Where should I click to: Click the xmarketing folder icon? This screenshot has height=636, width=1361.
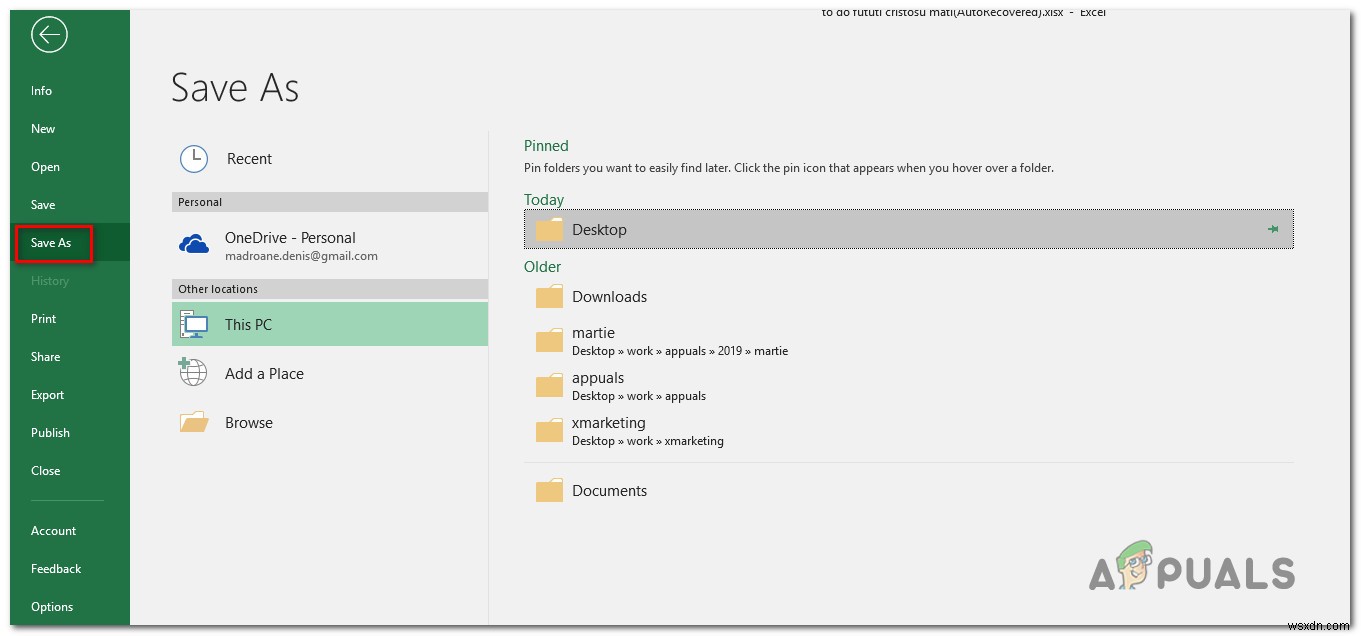tap(550, 431)
